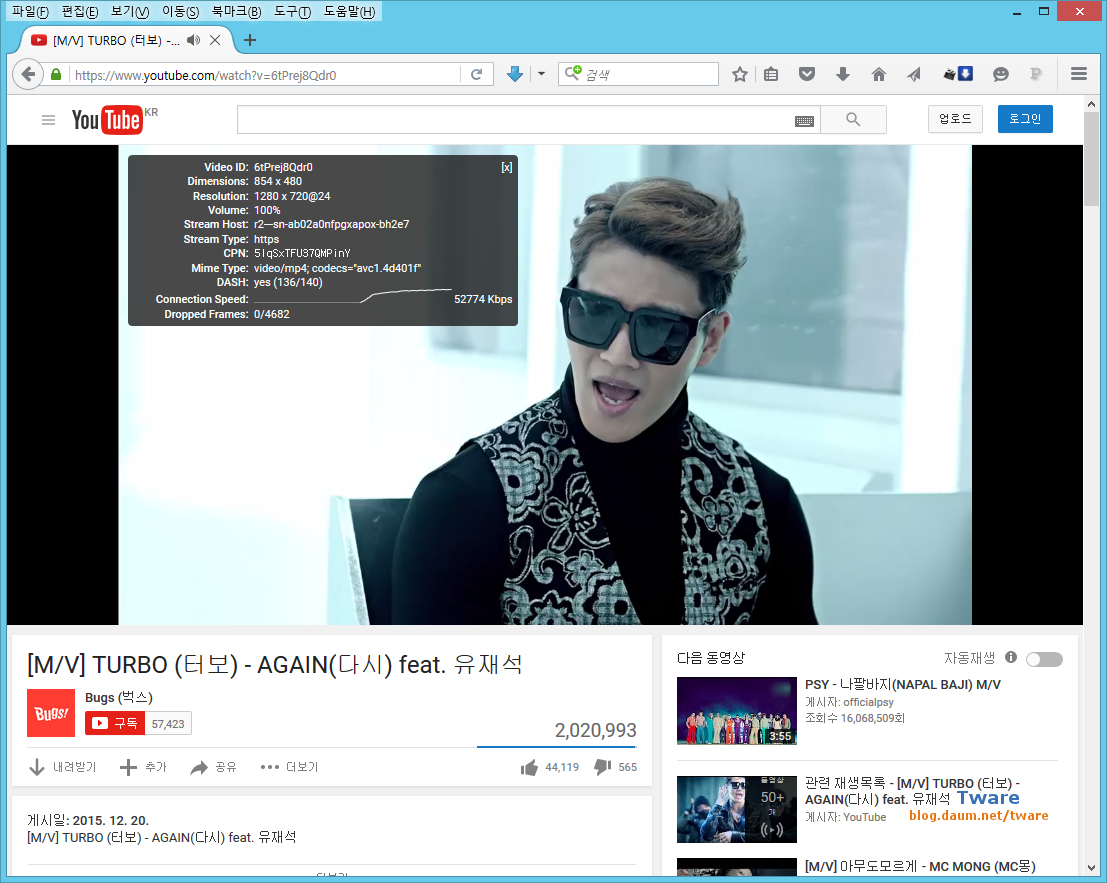The height and width of the screenshot is (883, 1107).
Task: Open the 50+ related playlist thumbnail
Action: tap(736, 810)
